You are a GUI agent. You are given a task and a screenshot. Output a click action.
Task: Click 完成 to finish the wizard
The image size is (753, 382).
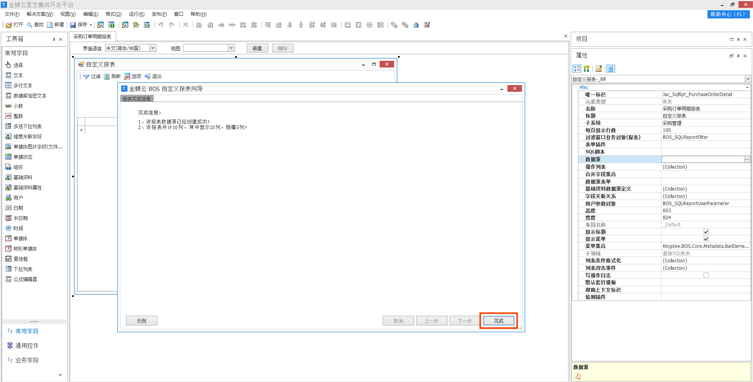498,320
